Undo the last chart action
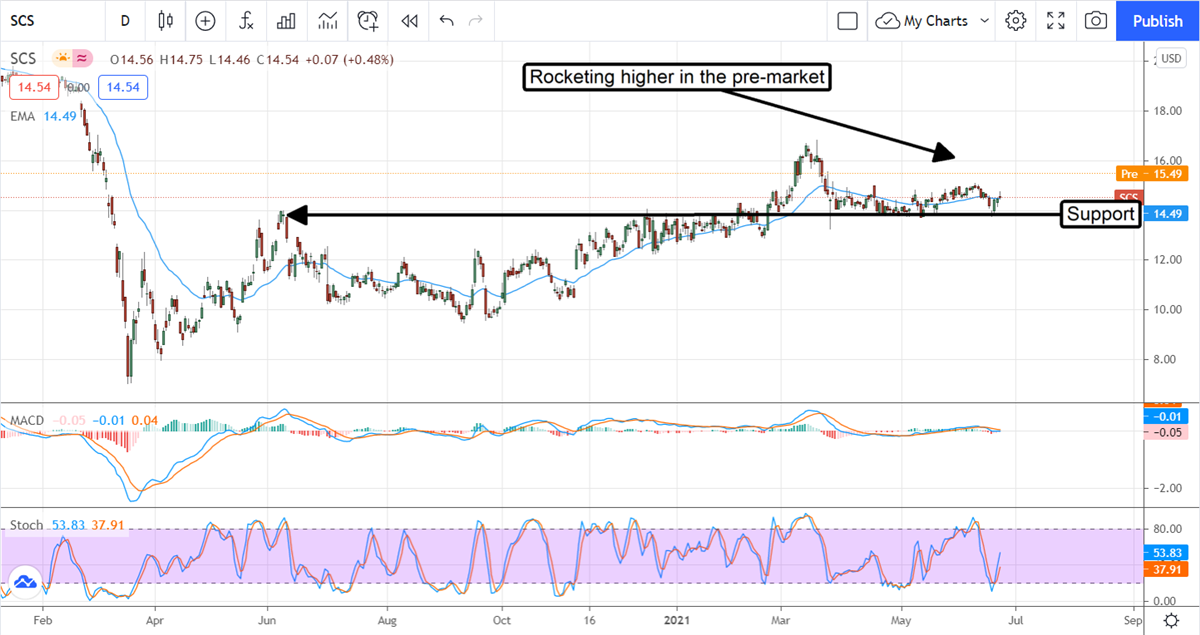The image size is (1200, 635). pyautogui.click(x=446, y=20)
